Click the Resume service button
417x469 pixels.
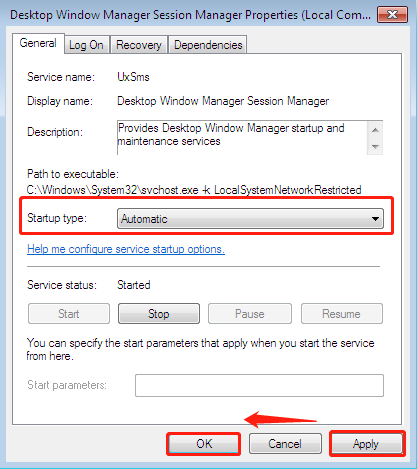click(342, 314)
